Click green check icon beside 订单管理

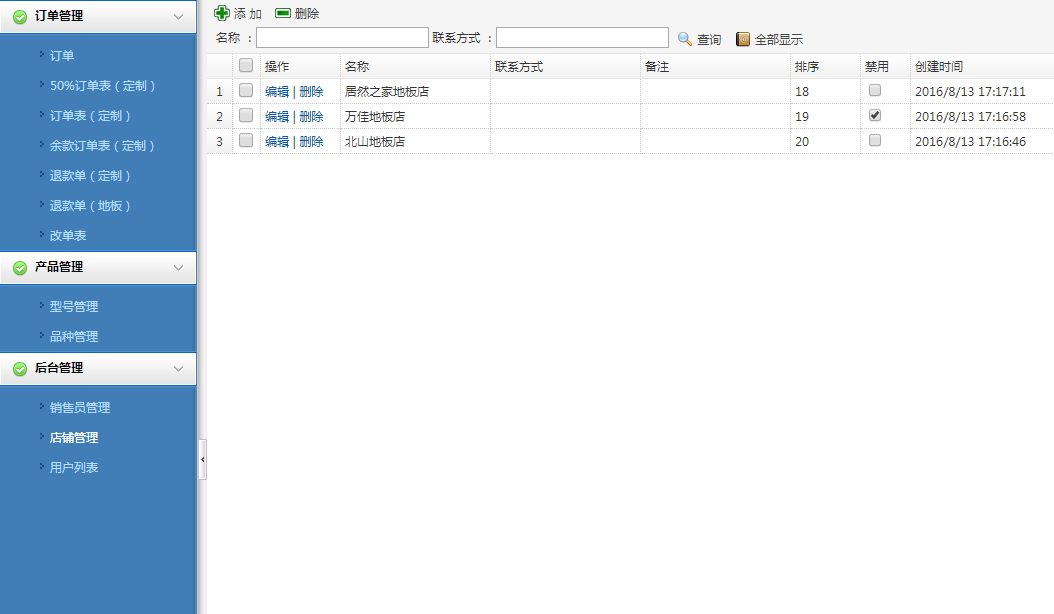coord(20,17)
